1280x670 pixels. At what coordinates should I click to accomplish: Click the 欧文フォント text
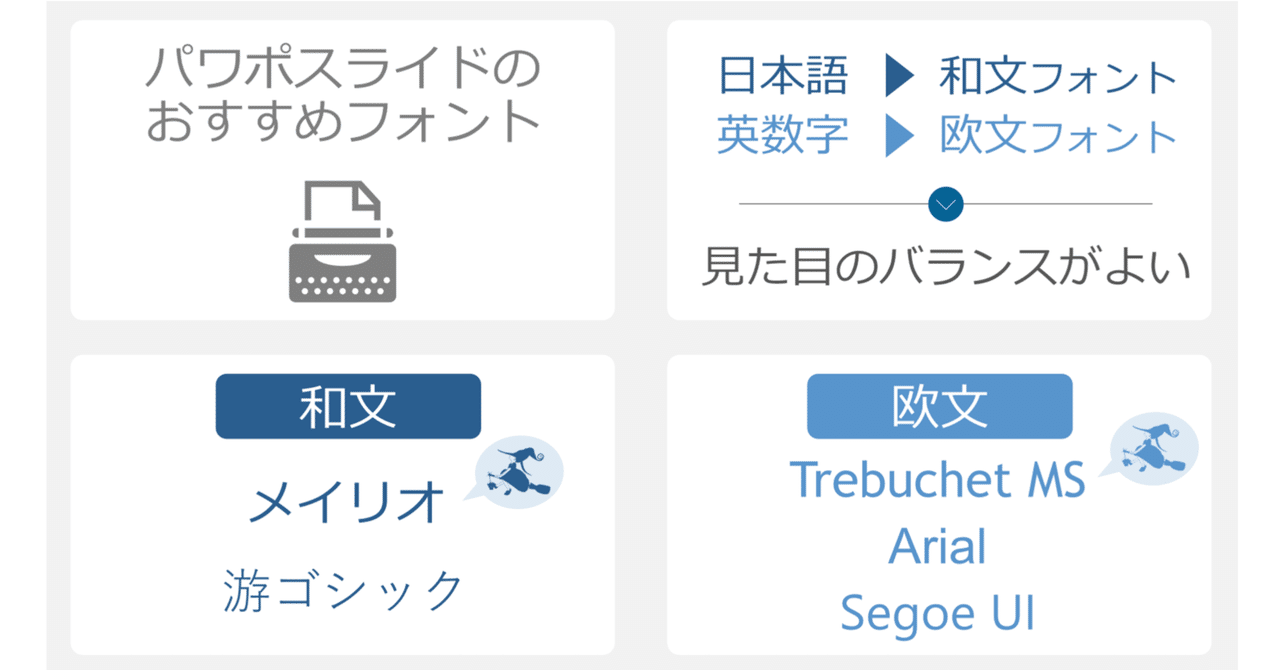click(x=1058, y=137)
